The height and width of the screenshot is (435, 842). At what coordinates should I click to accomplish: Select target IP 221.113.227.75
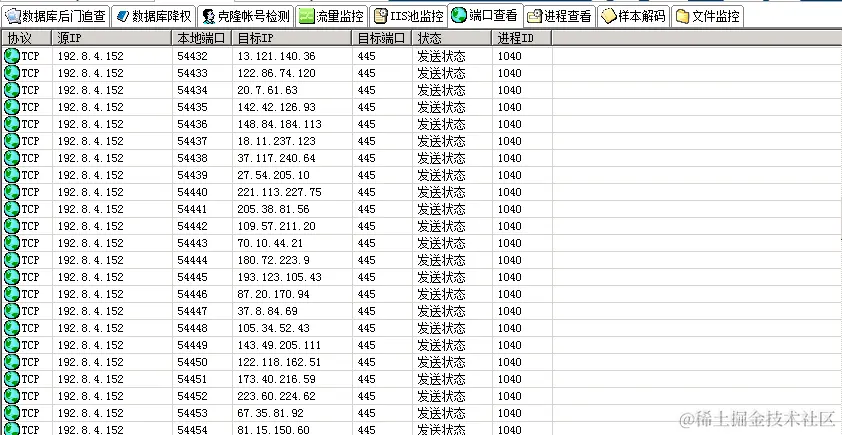[x=279, y=192]
